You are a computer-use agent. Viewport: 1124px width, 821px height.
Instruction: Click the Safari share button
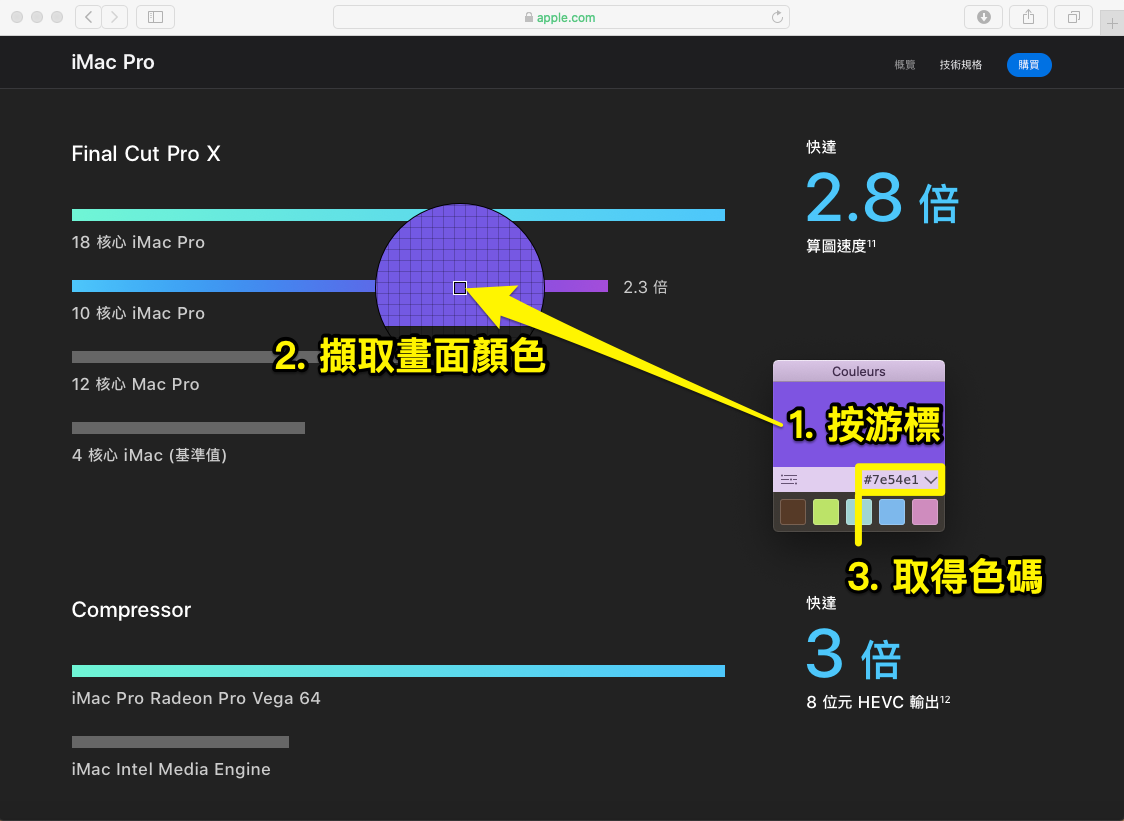[x=1029, y=17]
